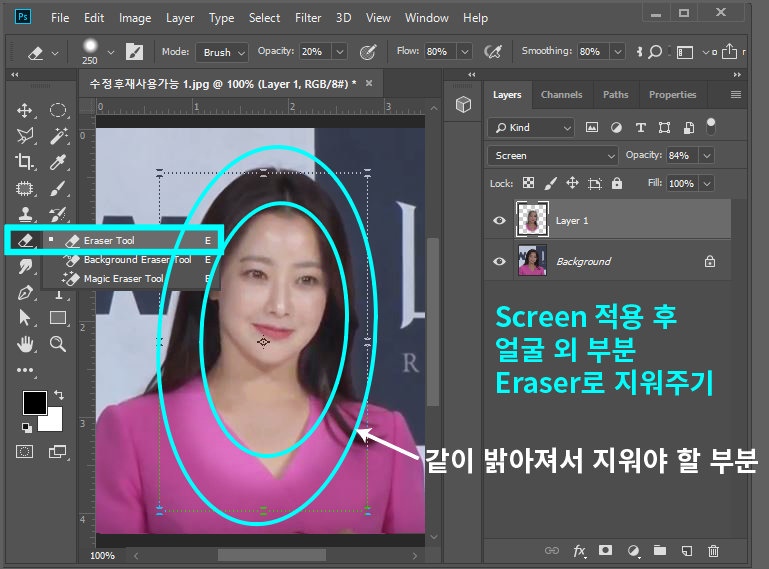Select the Patch healing tool
Viewport: 769px width, 569px height.
(25, 188)
